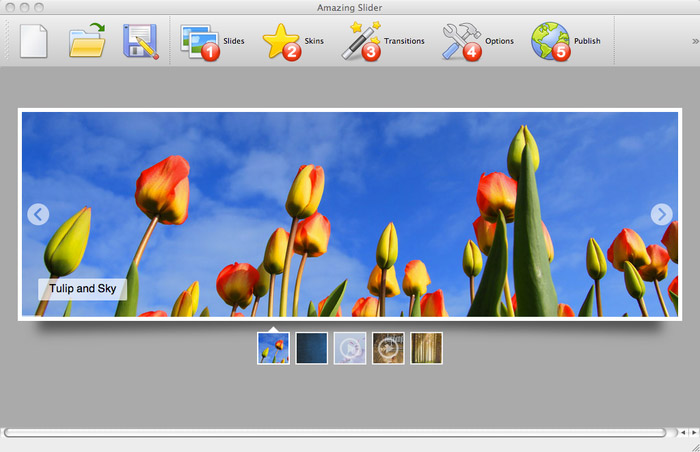700x452 pixels.
Task: Click the scroll right arrow button
Action: click(694, 432)
